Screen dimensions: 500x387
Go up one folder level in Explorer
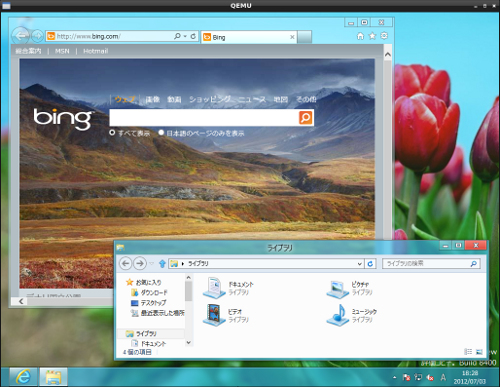(x=162, y=264)
